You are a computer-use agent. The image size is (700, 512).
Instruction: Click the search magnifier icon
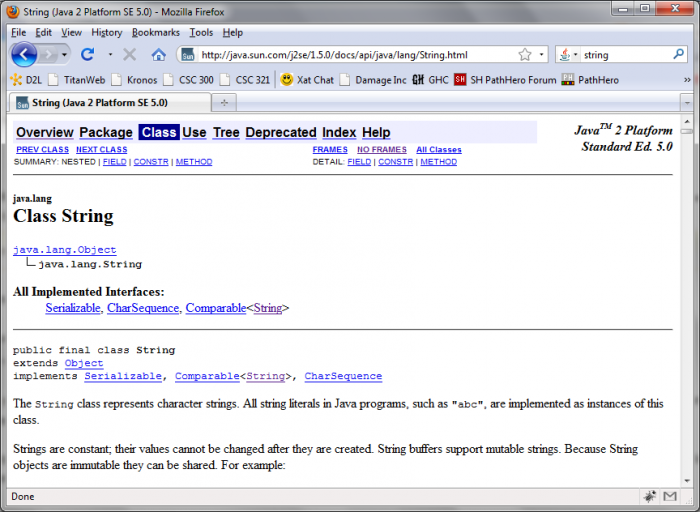coord(678,54)
